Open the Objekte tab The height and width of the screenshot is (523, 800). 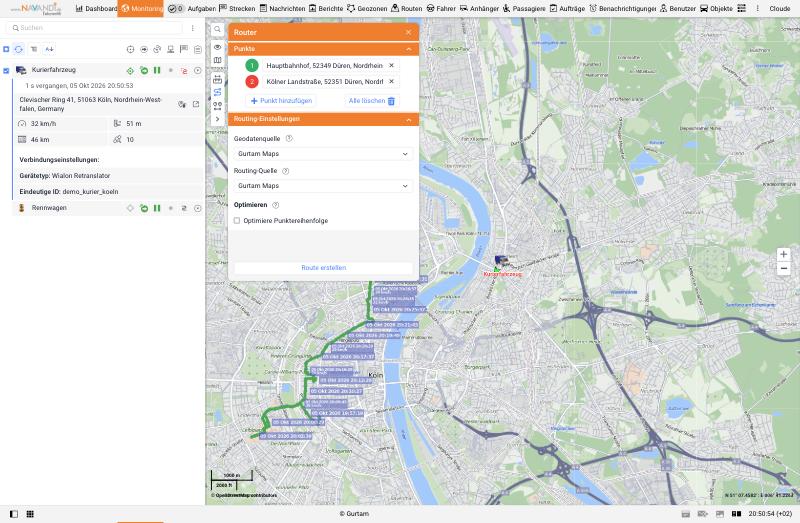tap(716, 8)
